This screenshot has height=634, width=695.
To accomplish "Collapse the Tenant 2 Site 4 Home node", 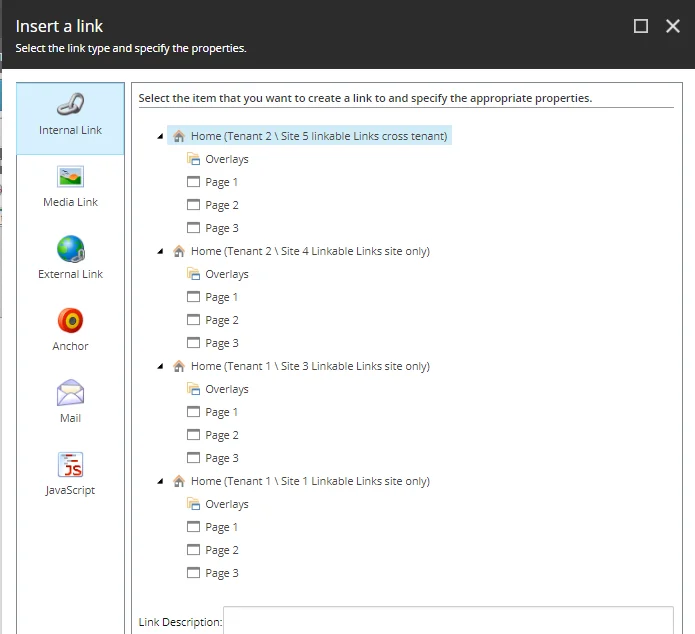I will (160, 251).
